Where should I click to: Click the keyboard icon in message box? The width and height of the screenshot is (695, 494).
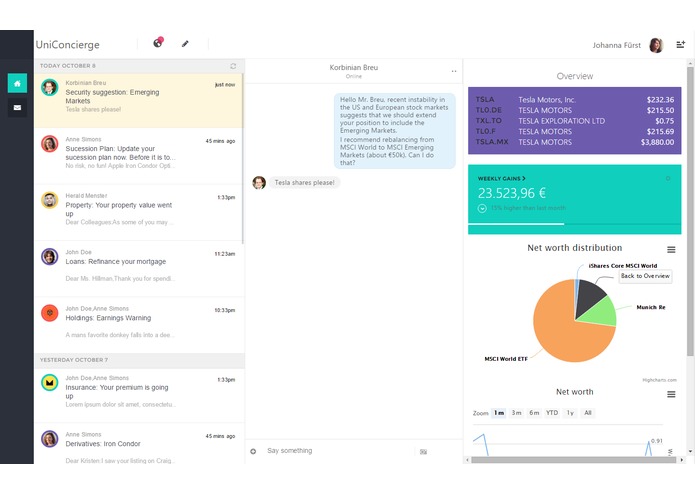pos(423,451)
